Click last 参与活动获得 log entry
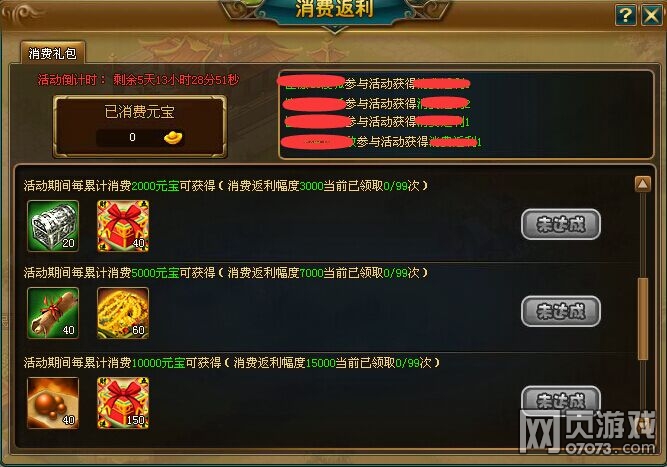 pos(382,142)
